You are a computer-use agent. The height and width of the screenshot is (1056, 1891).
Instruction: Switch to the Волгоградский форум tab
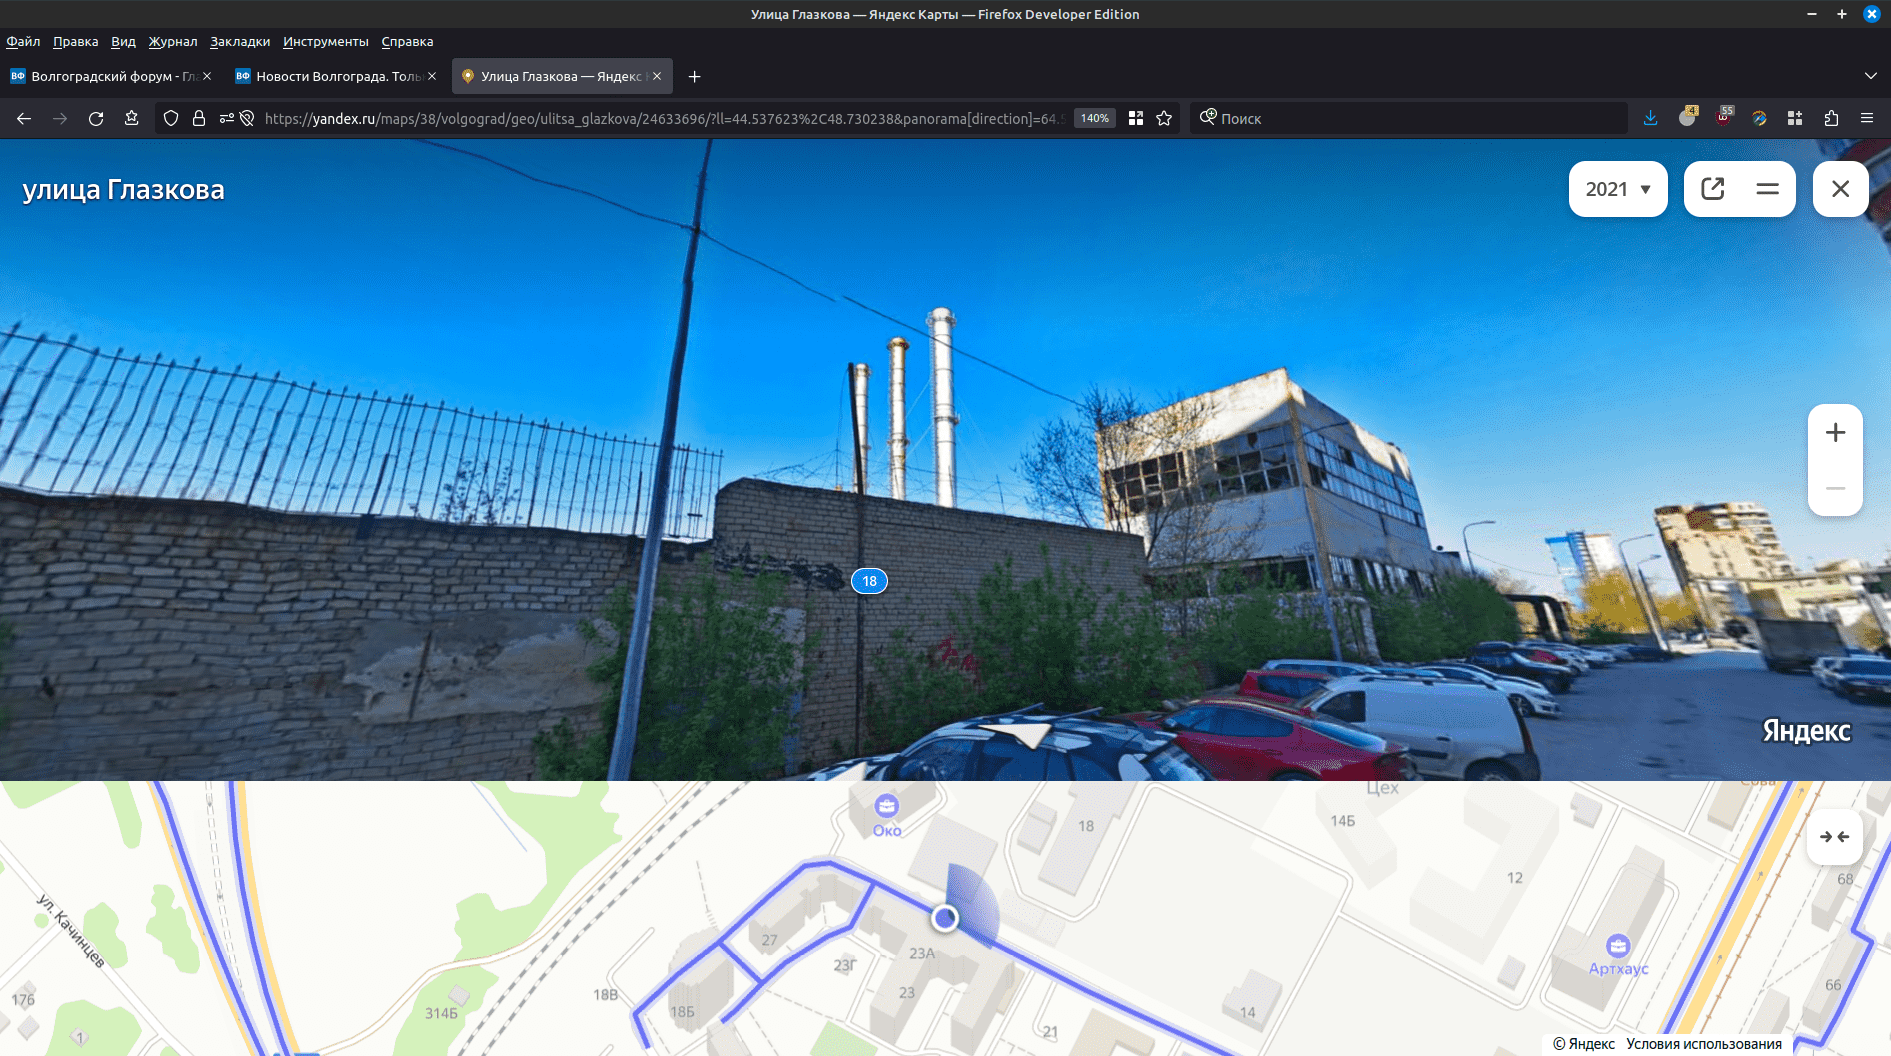tap(105, 76)
